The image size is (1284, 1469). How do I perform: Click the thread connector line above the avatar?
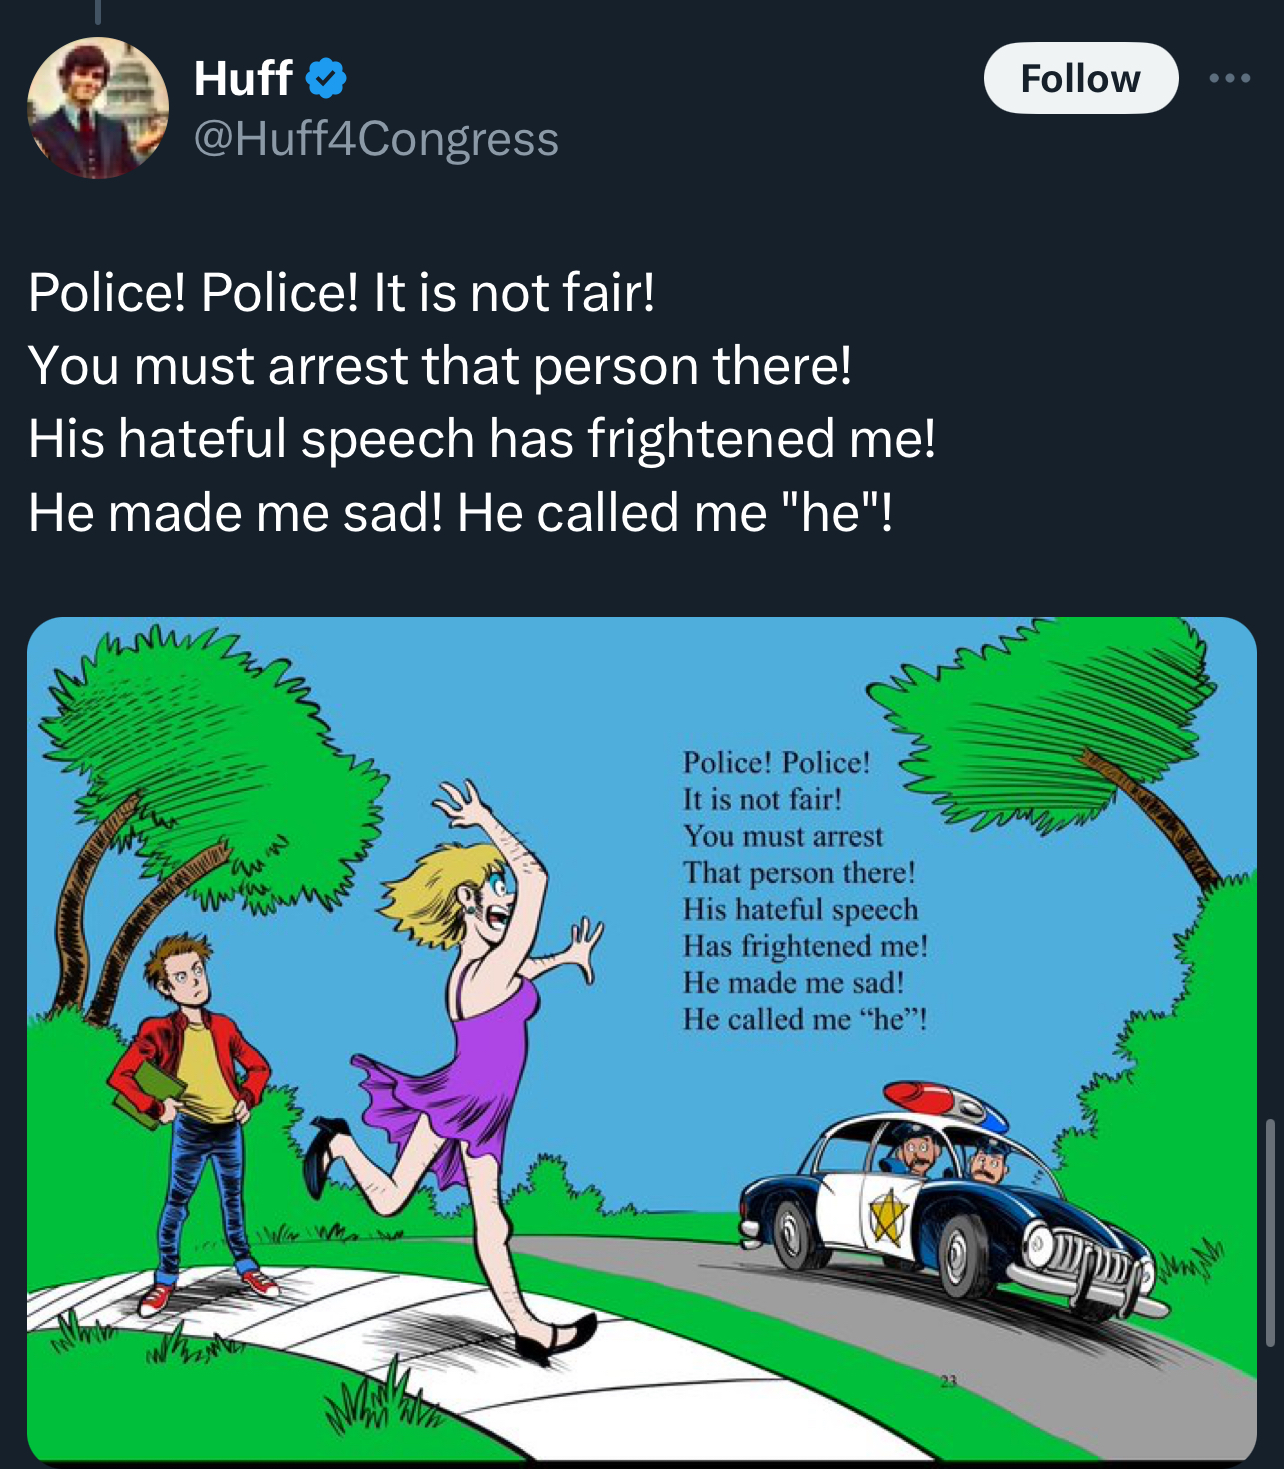97,11
